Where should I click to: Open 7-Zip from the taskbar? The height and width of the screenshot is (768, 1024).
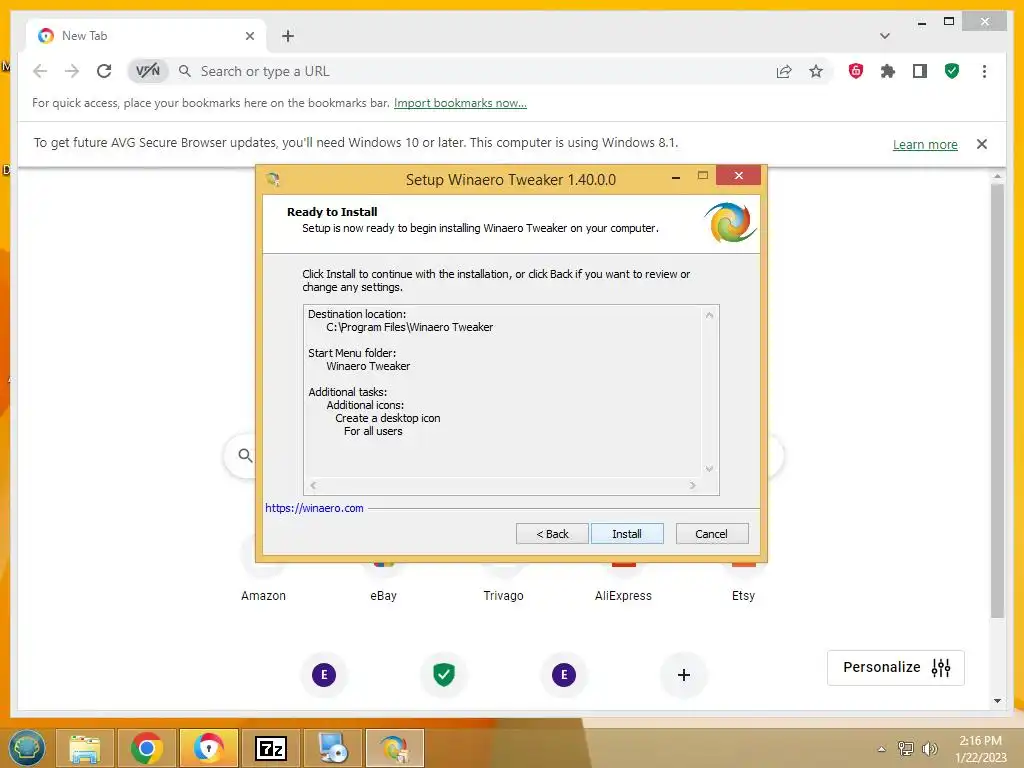click(270, 748)
